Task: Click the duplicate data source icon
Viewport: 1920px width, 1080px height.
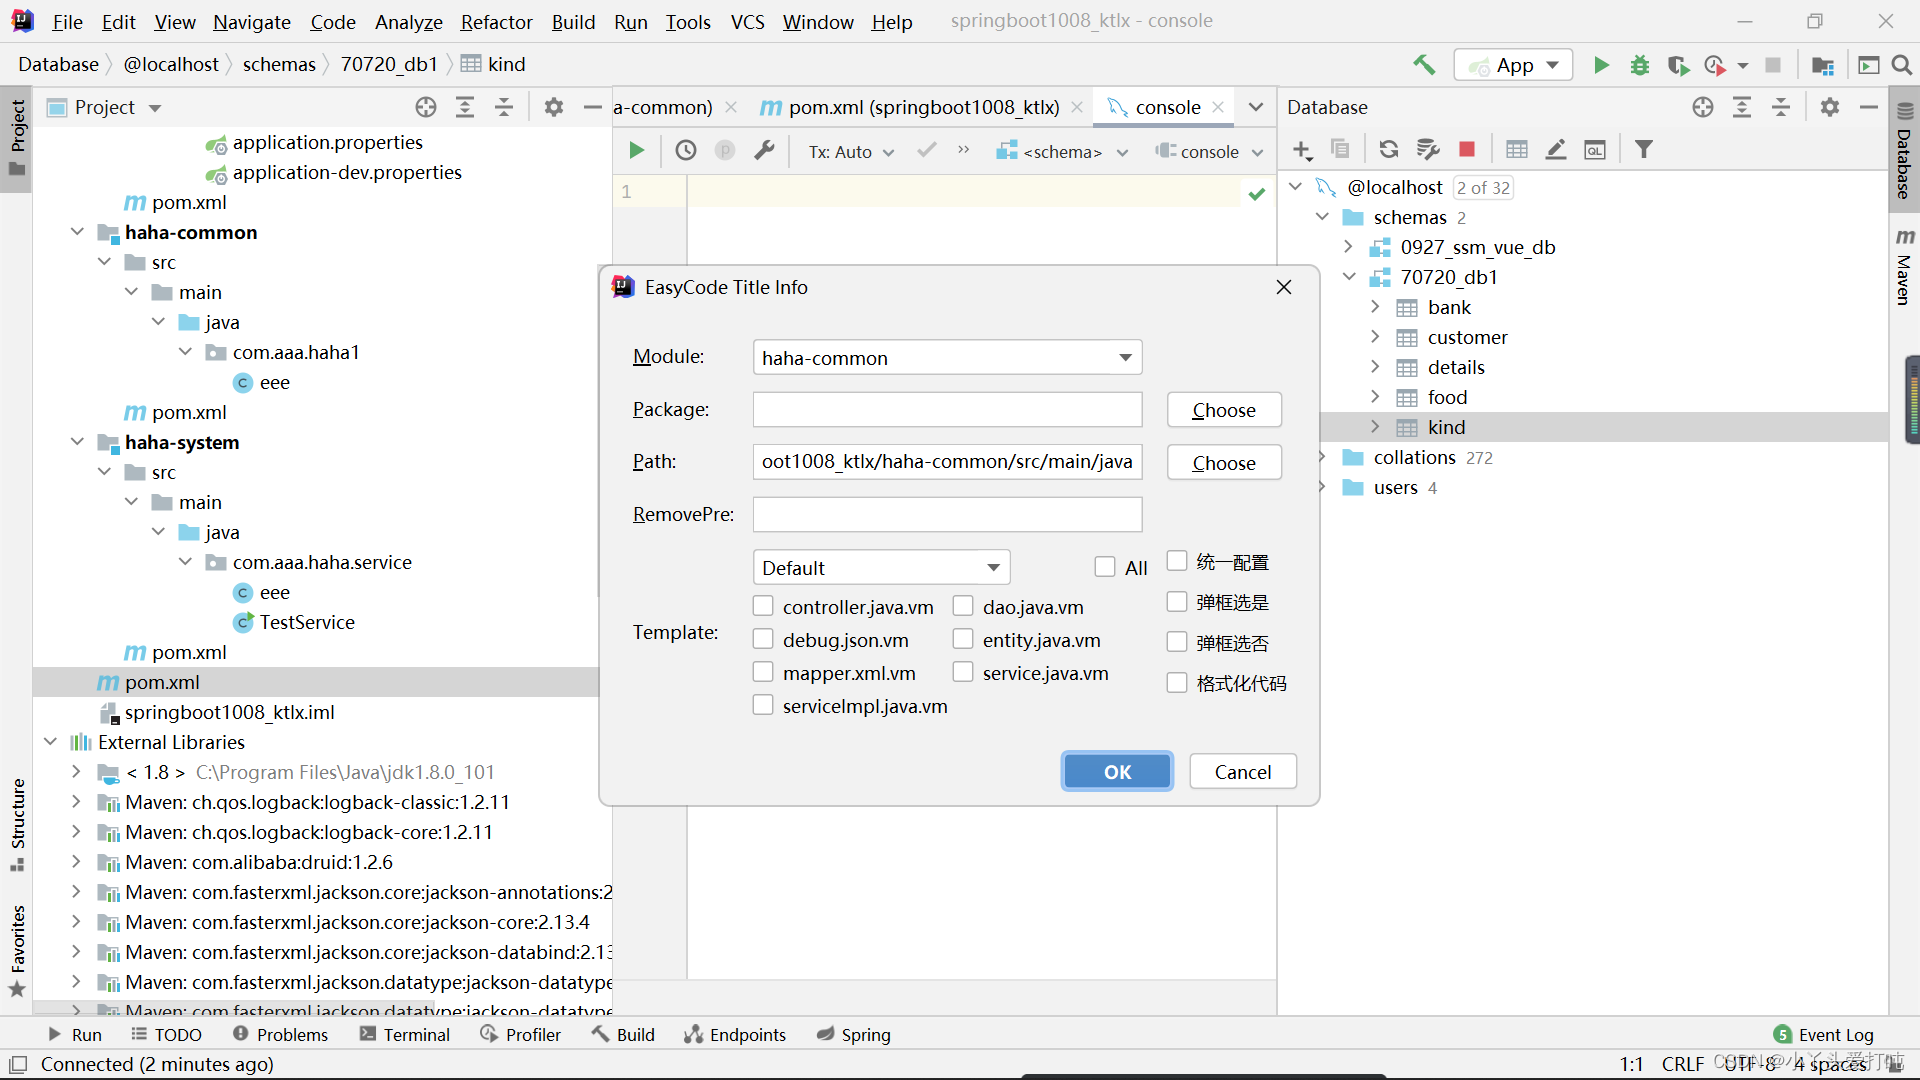Action: click(x=1341, y=150)
